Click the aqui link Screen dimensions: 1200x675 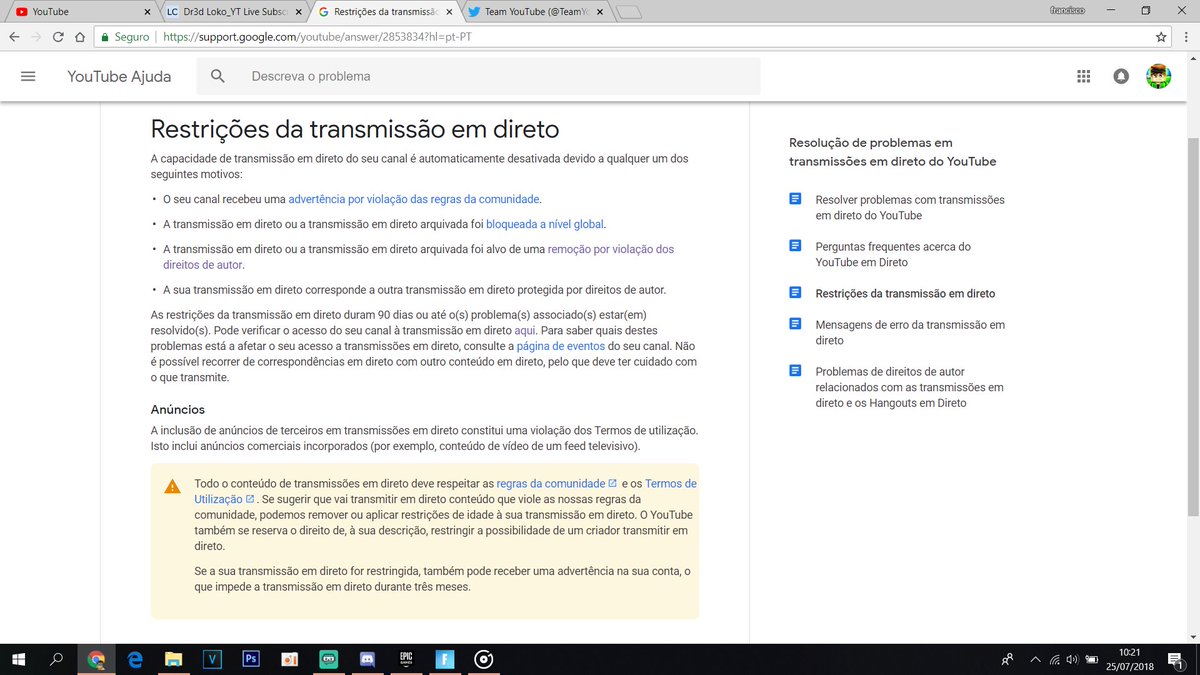[525, 330]
